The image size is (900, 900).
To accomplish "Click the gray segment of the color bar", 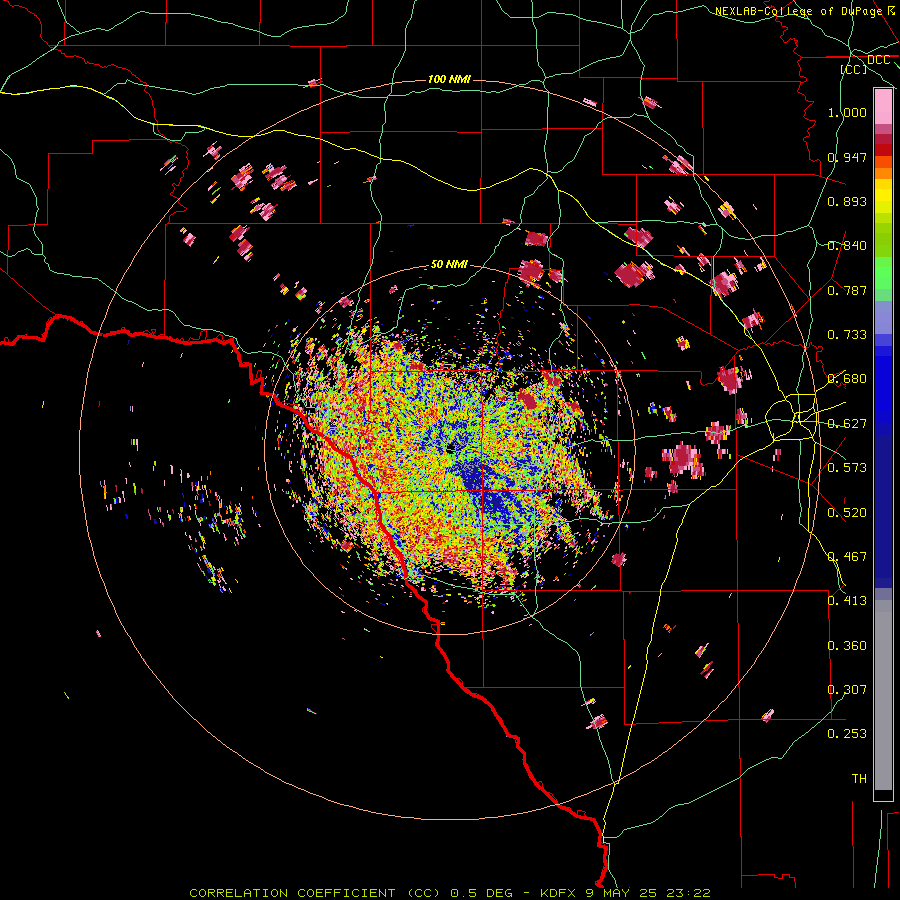I will [x=883, y=695].
